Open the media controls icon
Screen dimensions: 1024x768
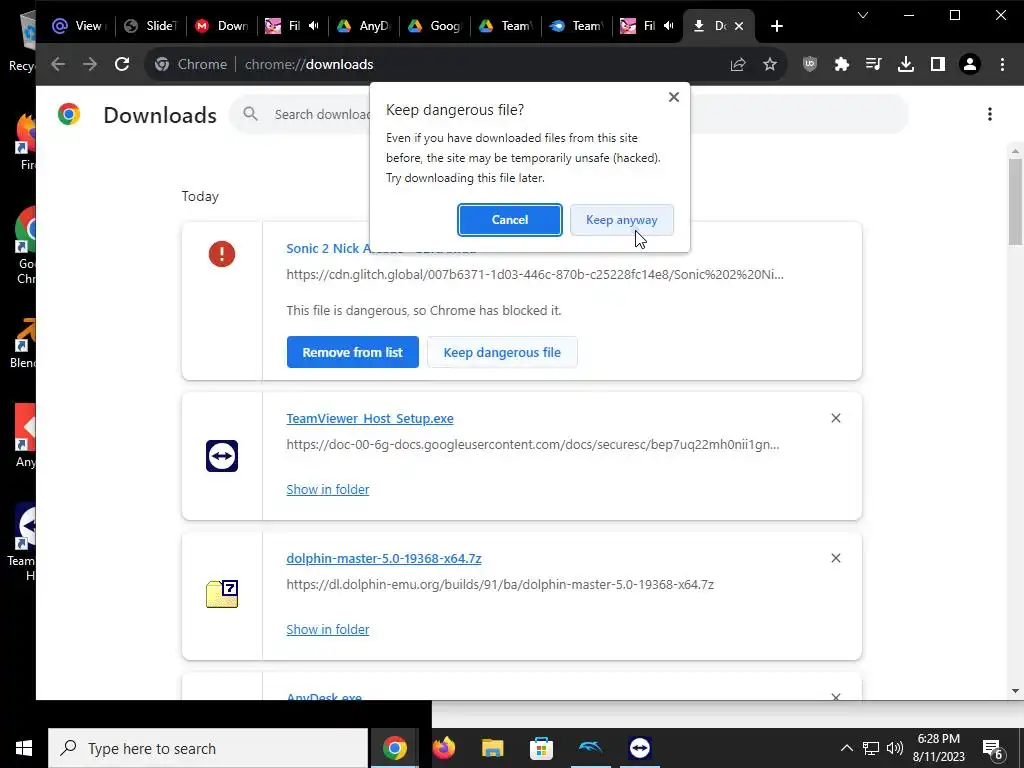pyautogui.click(x=874, y=64)
